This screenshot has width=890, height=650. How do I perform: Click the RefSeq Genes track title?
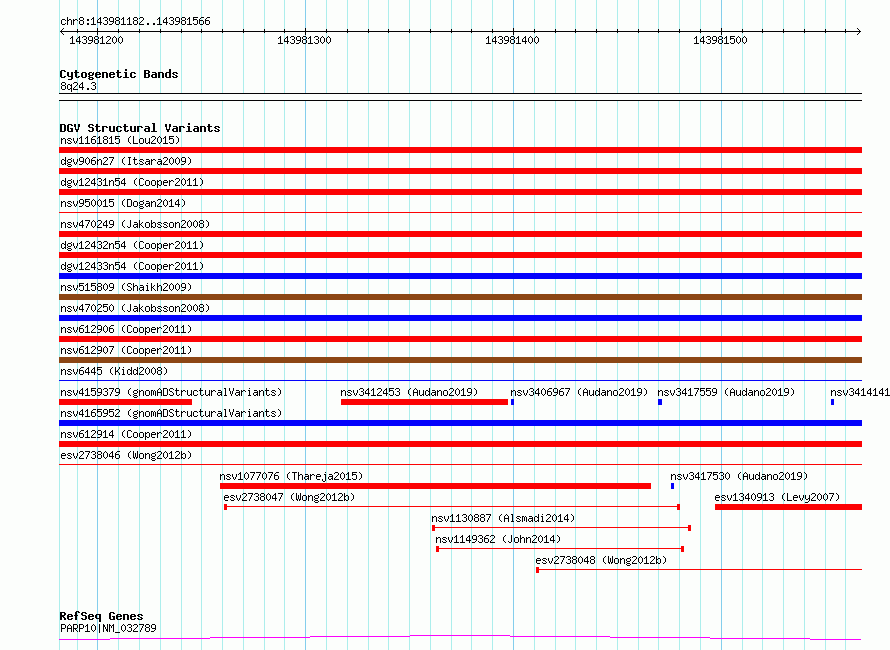101,616
